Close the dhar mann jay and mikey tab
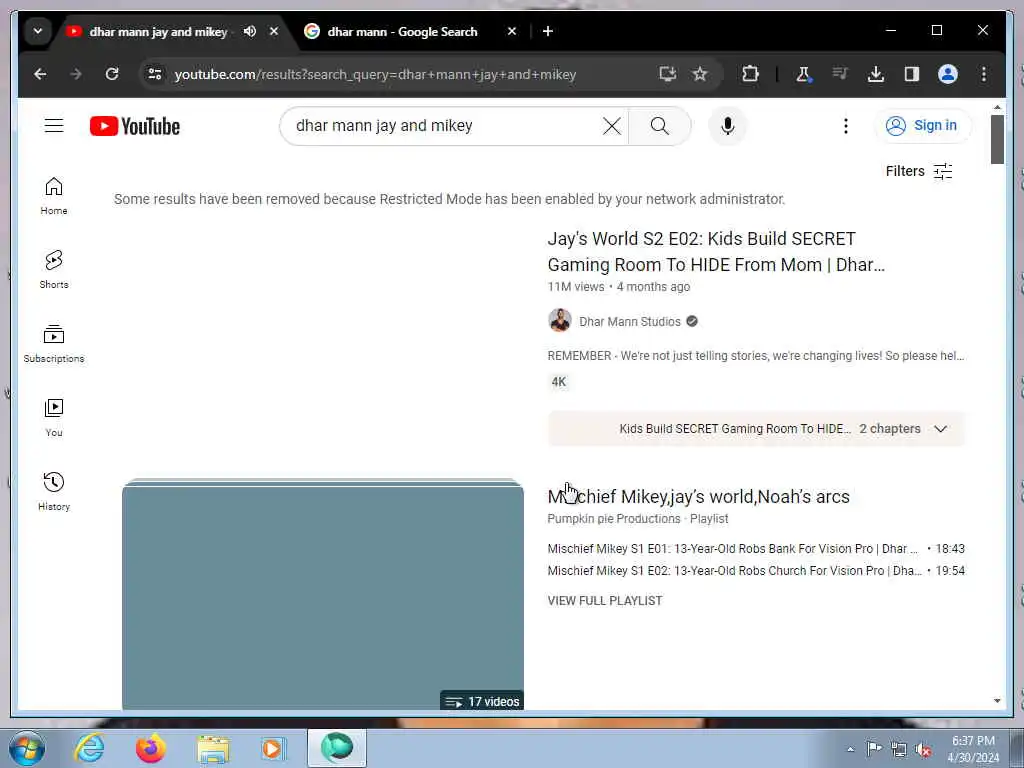Viewport: 1024px width, 768px height. [x=274, y=31]
